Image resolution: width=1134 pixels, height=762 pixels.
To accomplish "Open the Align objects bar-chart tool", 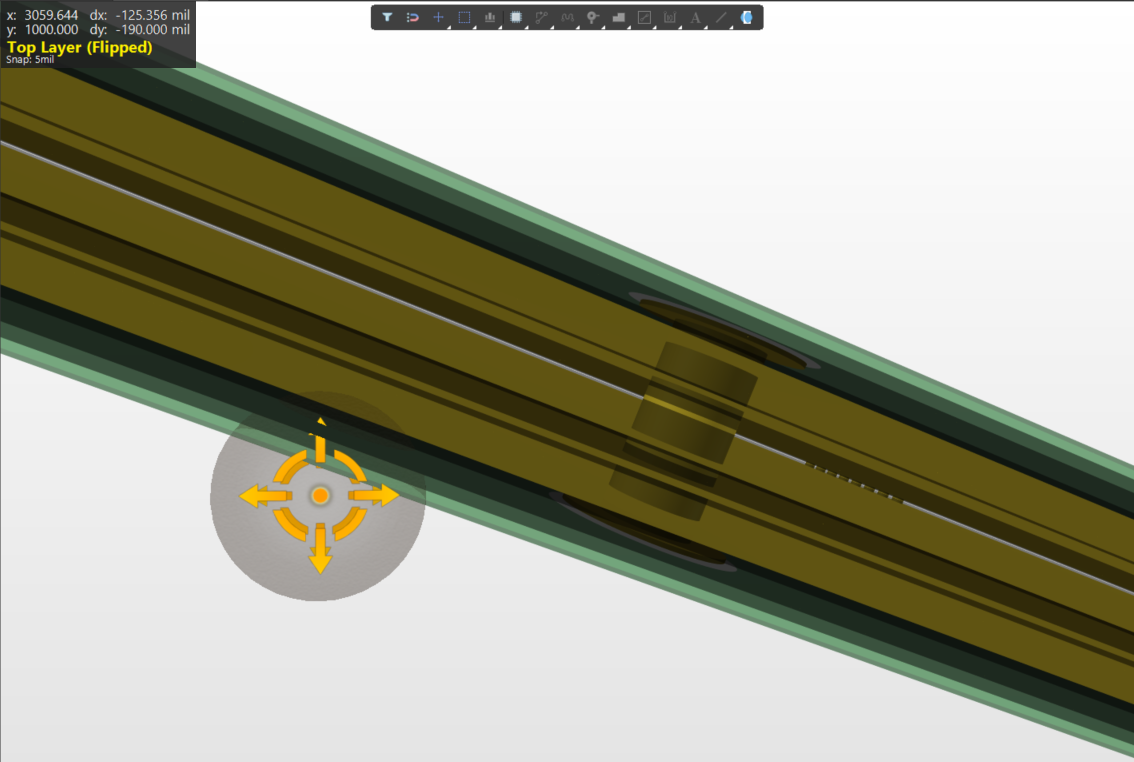I will (490, 17).
